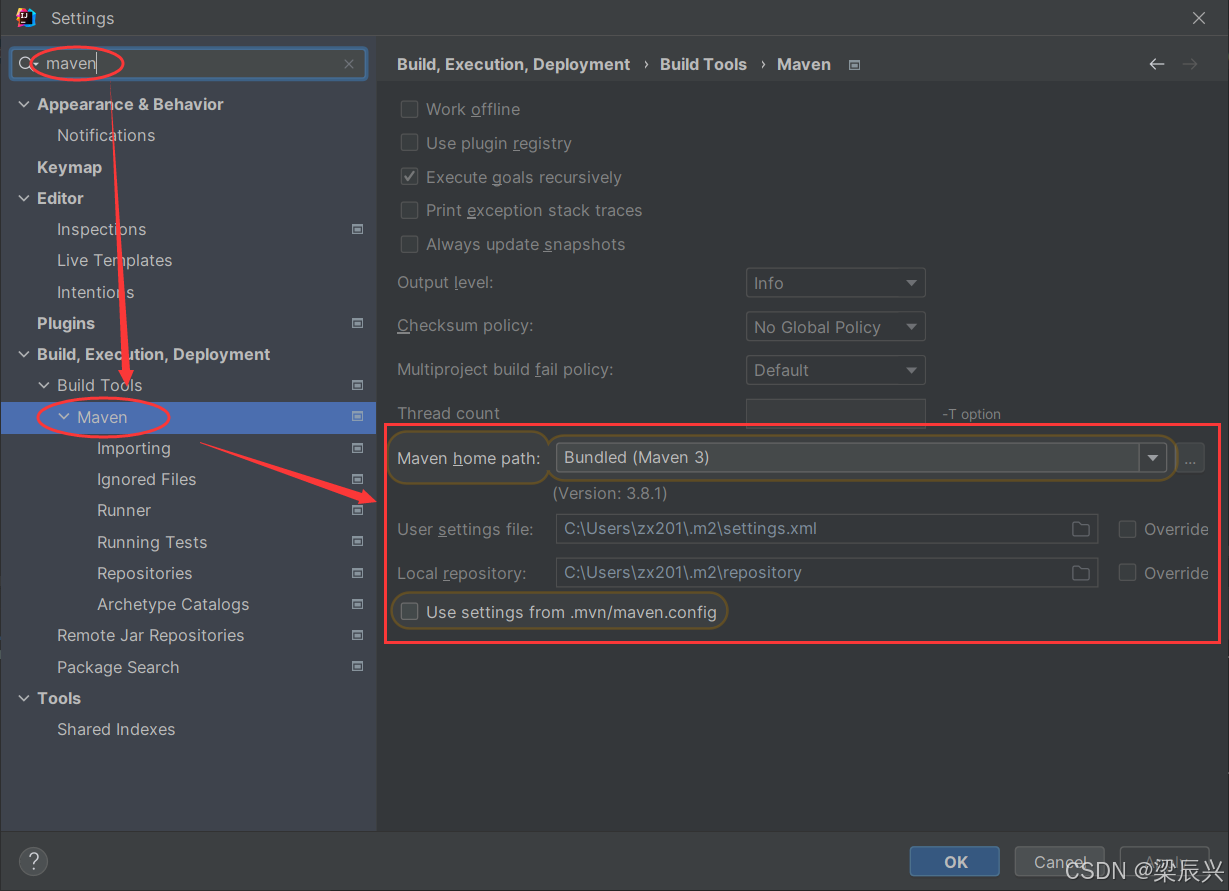Click Build, Execution, Deployment breadcrumb
Image resolution: width=1229 pixels, height=891 pixels.
click(514, 64)
